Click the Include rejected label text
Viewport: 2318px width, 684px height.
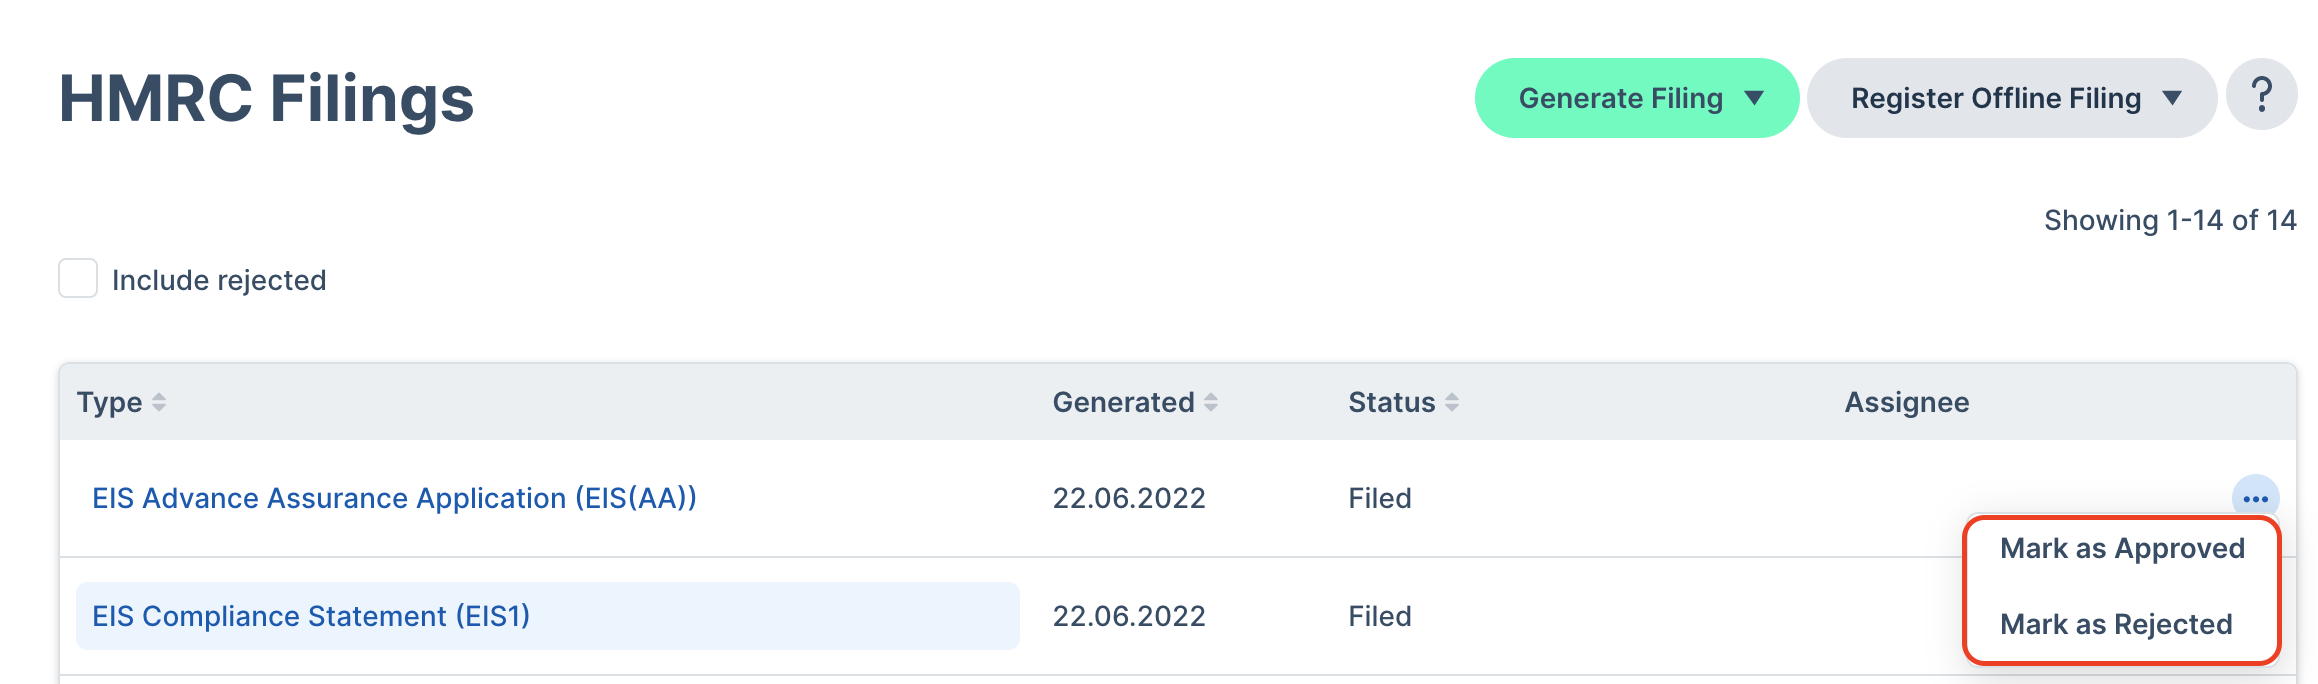click(219, 280)
